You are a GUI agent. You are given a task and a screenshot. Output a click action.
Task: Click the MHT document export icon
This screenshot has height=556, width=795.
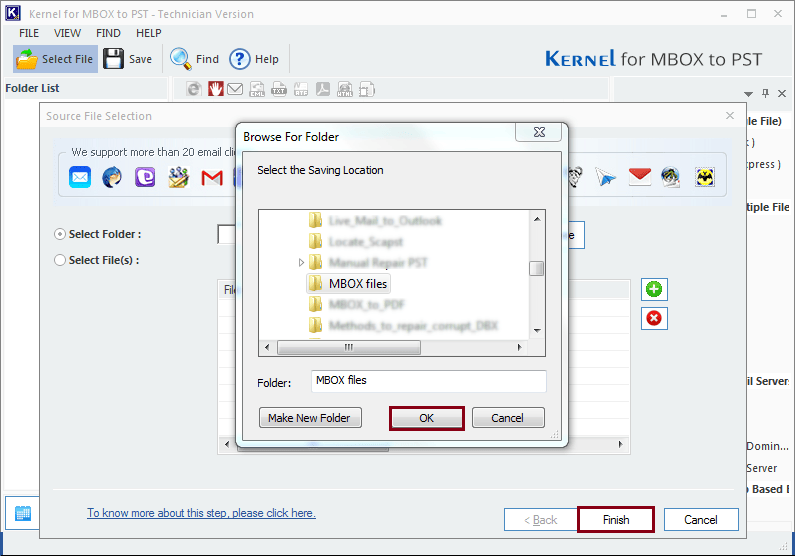click(367, 89)
